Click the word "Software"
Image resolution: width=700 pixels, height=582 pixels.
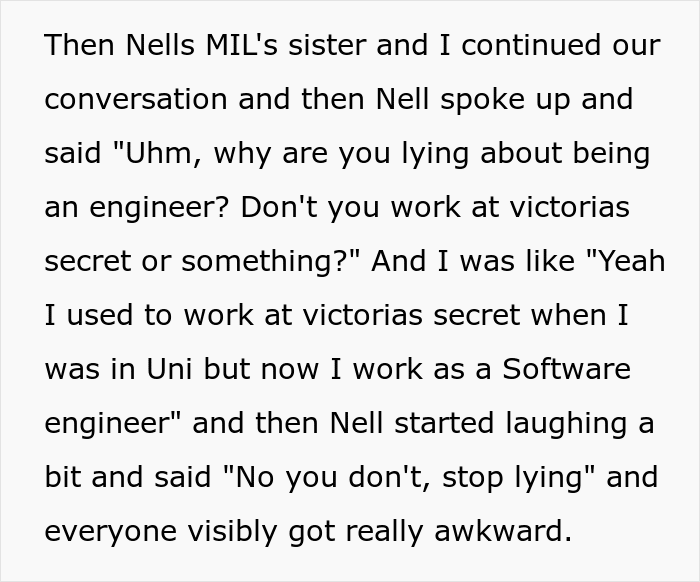[x=567, y=369]
